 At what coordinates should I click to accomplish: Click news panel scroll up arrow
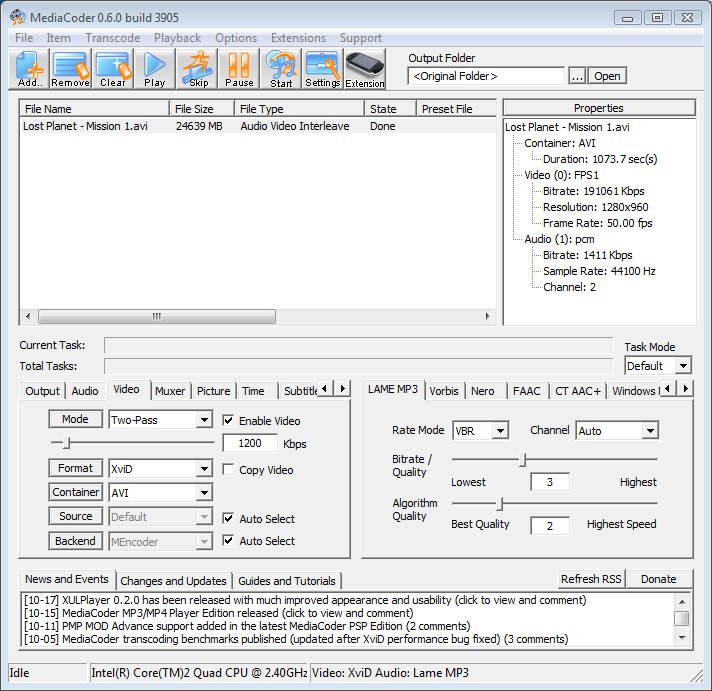(682, 602)
